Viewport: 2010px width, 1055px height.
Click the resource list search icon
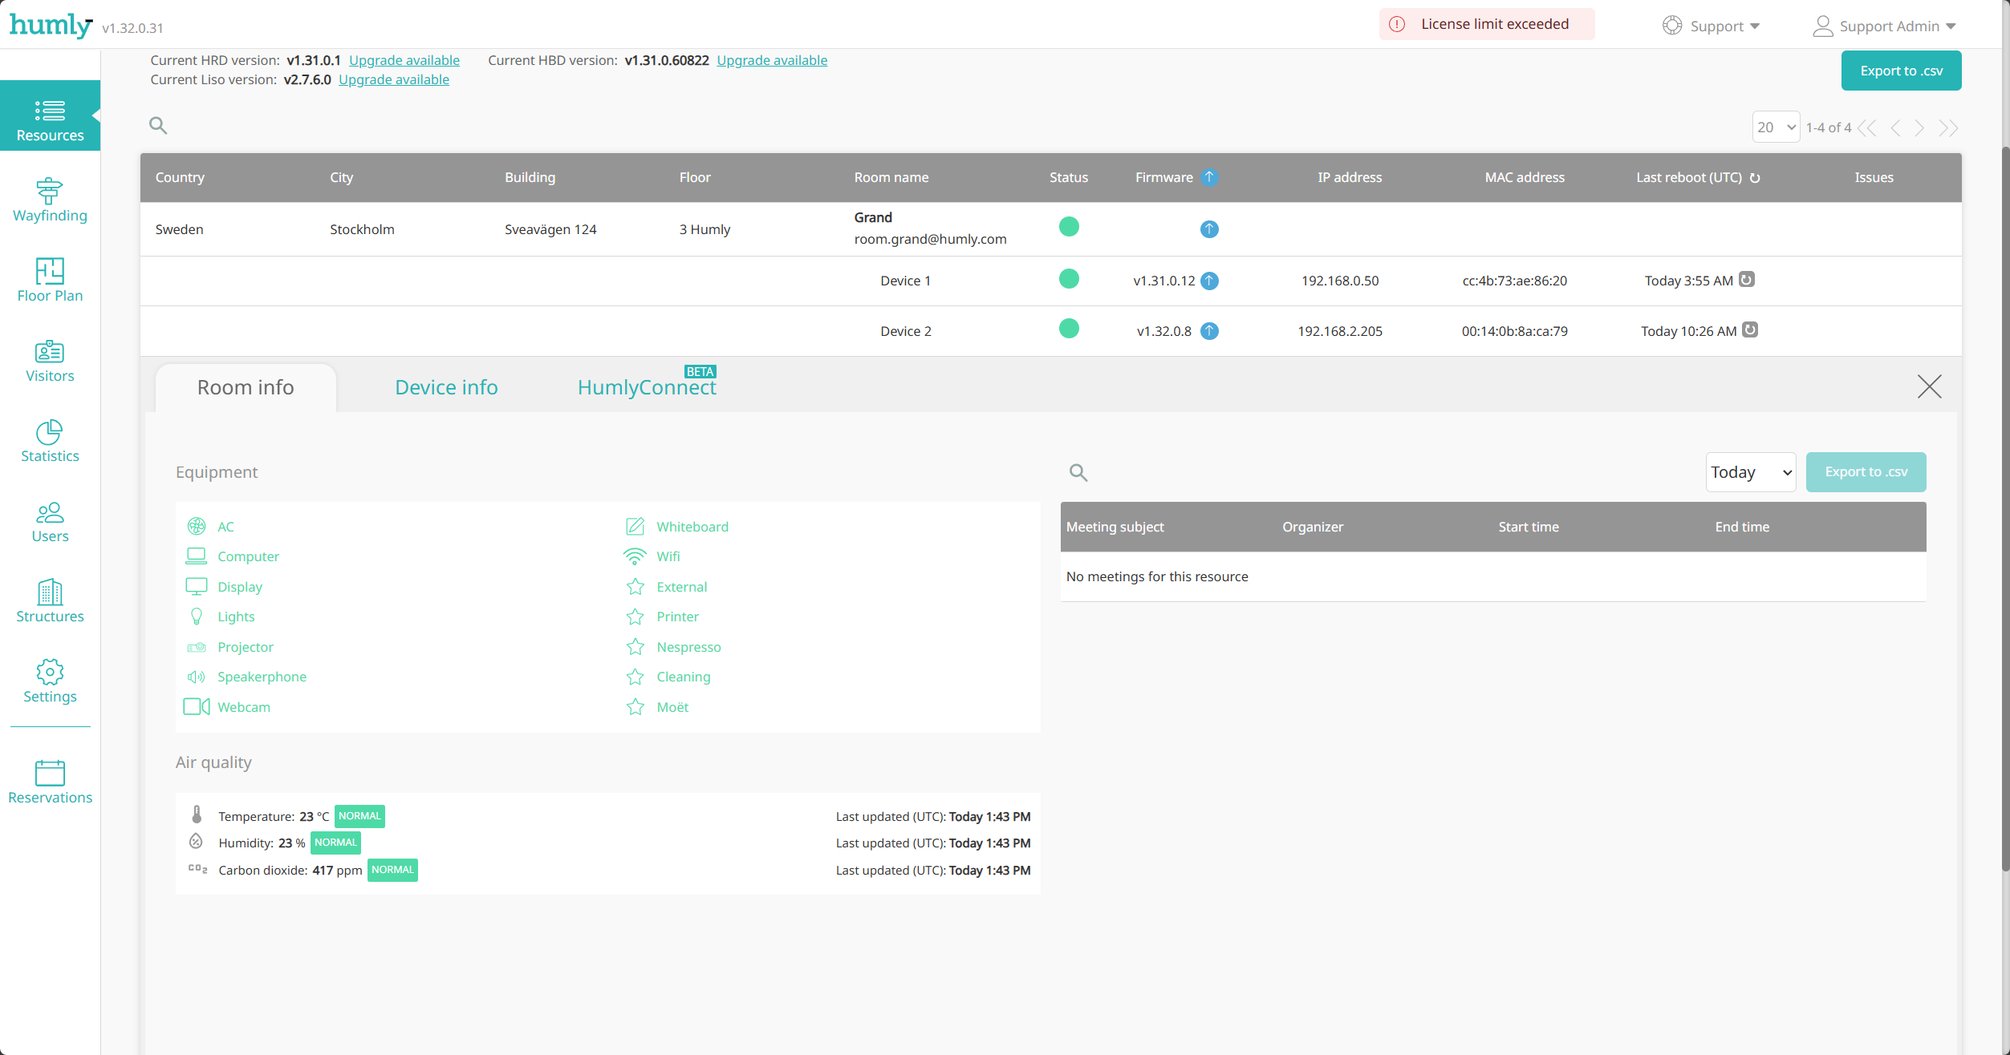click(158, 126)
